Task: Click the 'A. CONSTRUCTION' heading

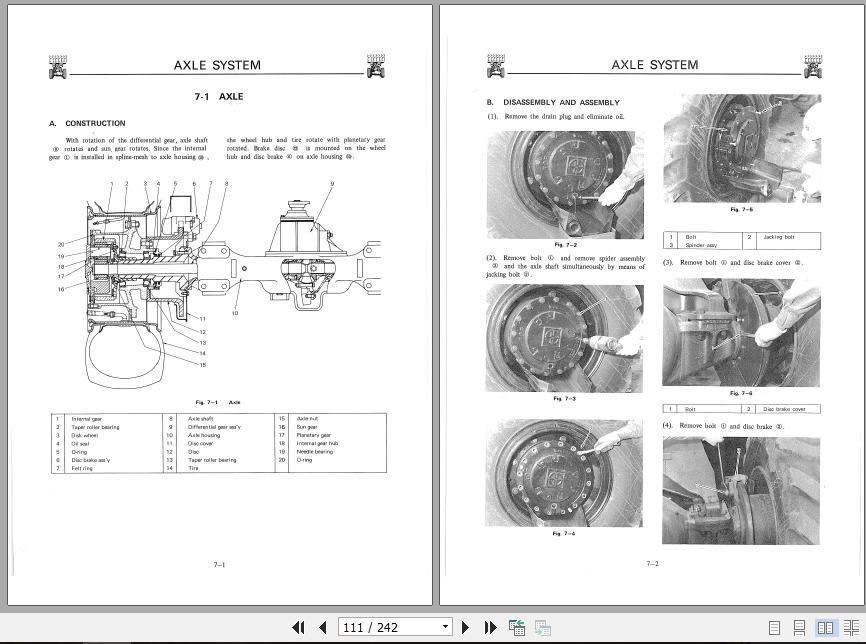Action: [87, 123]
